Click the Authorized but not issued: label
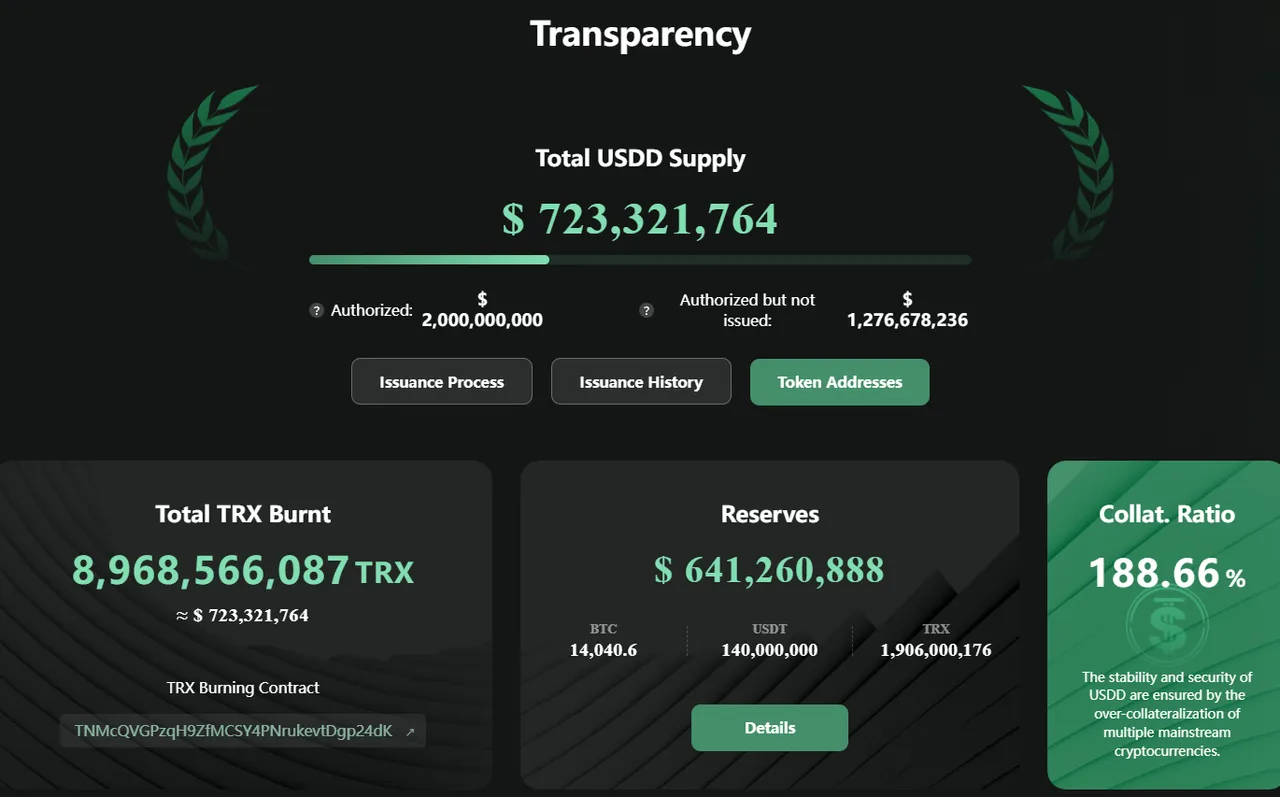This screenshot has height=797, width=1280. (x=747, y=310)
